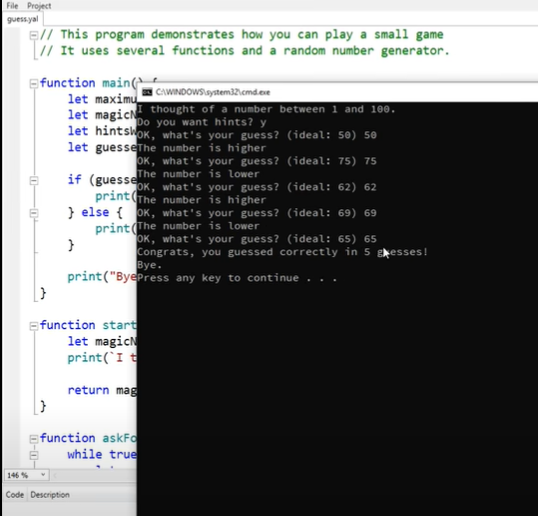538x516 pixels.
Task: Click on the let maximu code line
Action: point(102,99)
